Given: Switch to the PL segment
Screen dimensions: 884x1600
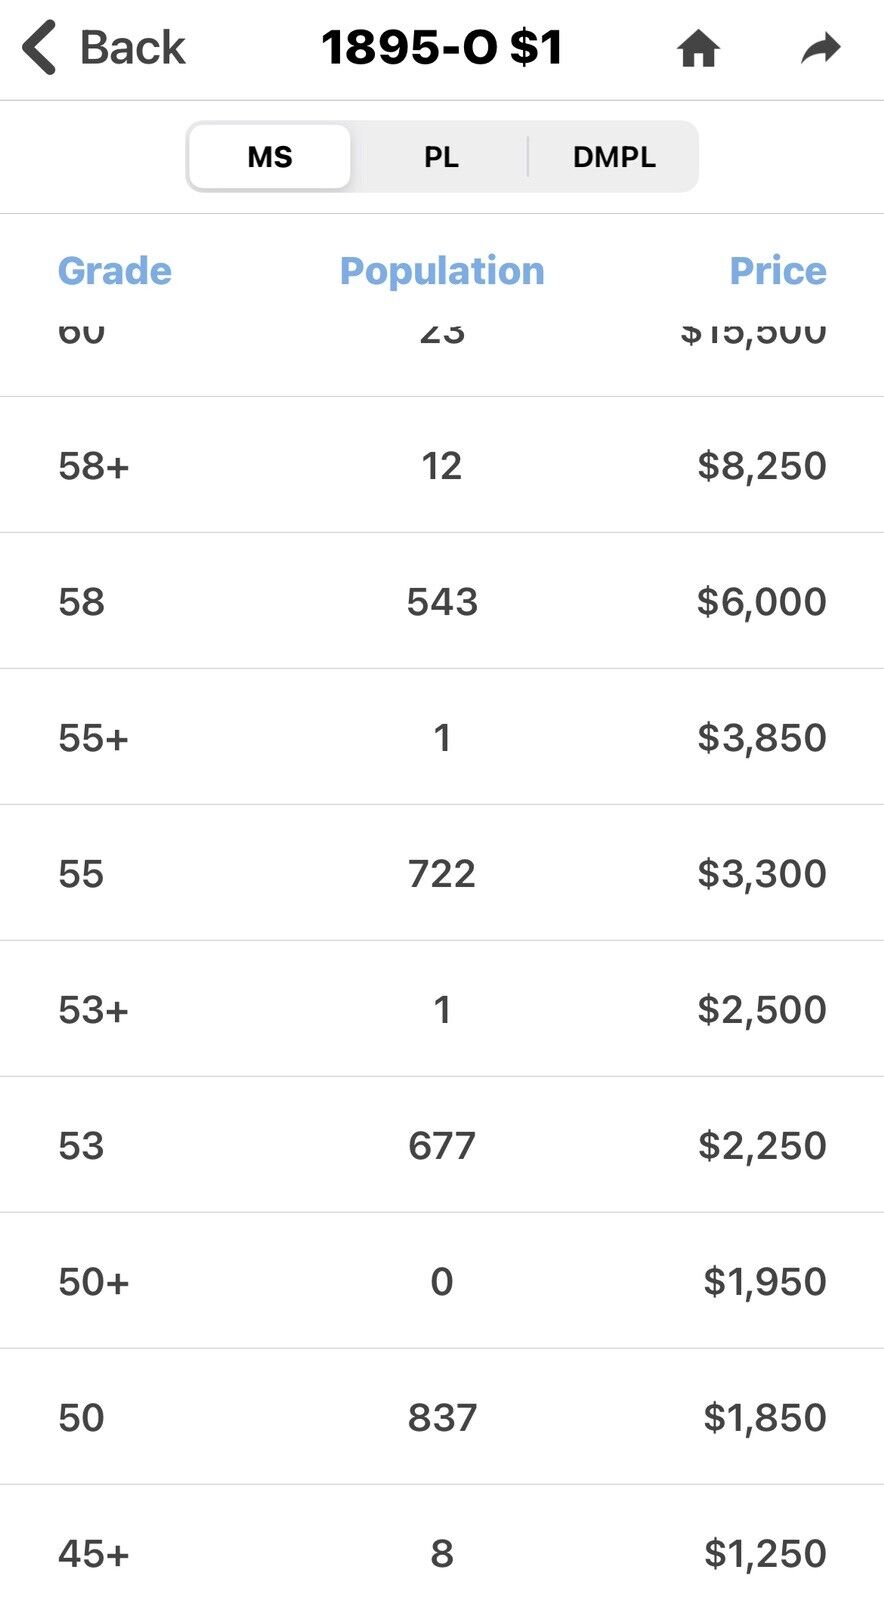Looking at the screenshot, I should click(441, 157).
